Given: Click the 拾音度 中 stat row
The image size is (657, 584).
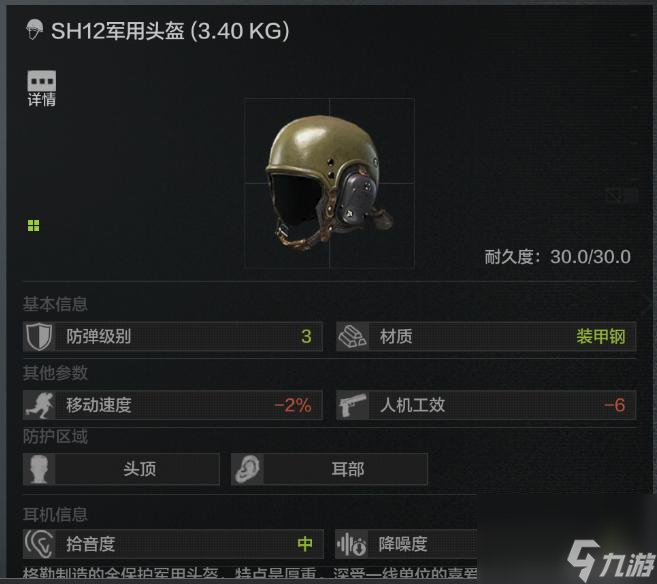Looking at the screenshot, I should click(x=173, y=544).
